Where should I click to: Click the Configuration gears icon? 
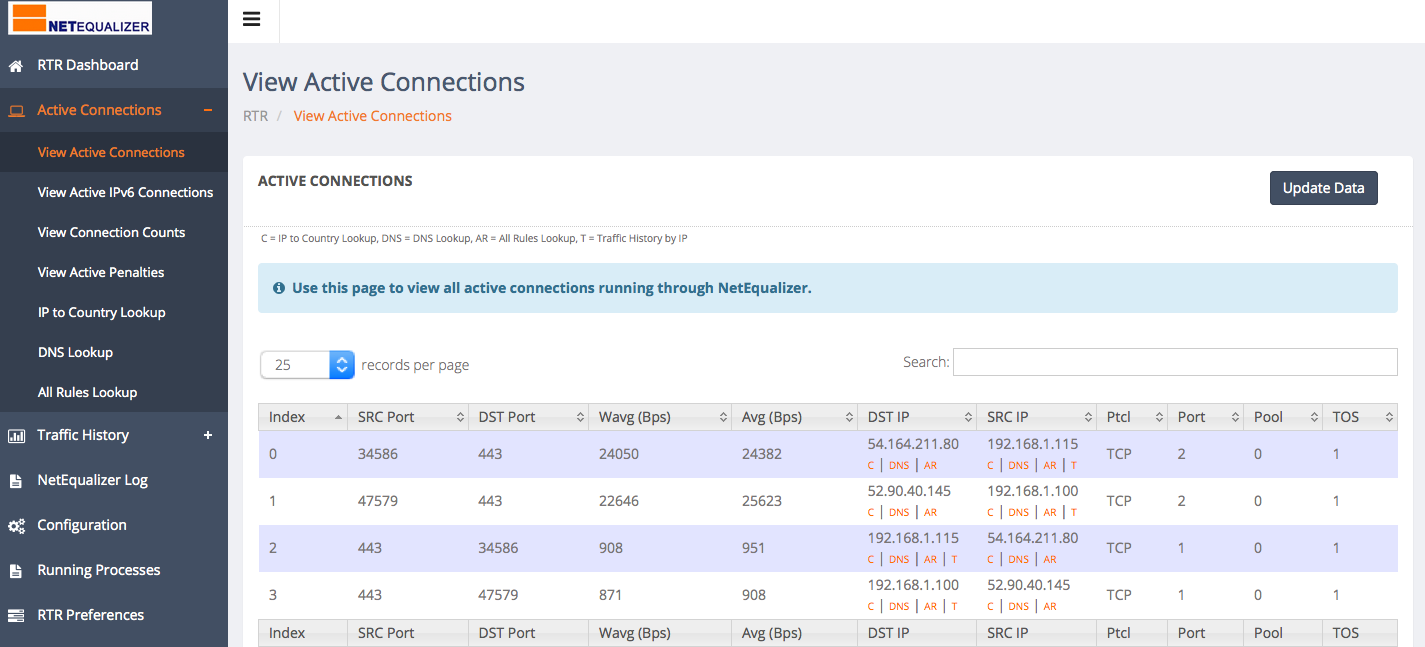[16, 526]
